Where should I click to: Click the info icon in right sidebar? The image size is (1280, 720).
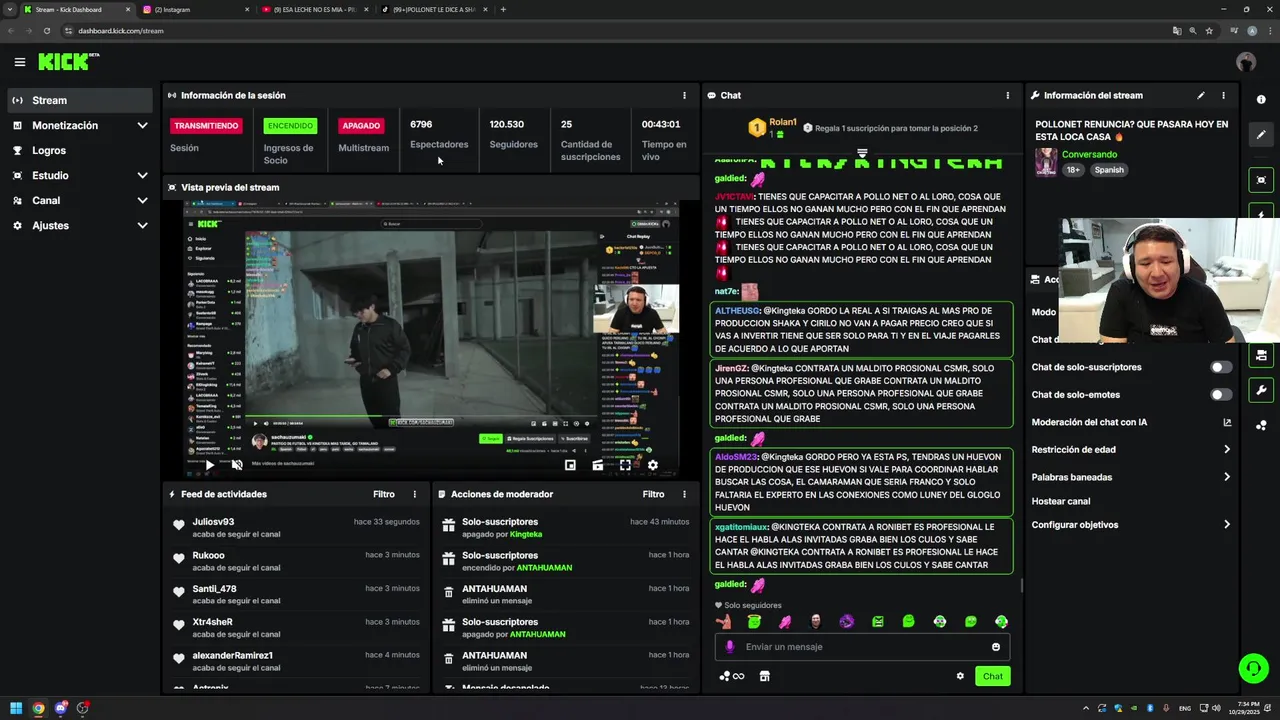click(x=1261, y=99)
